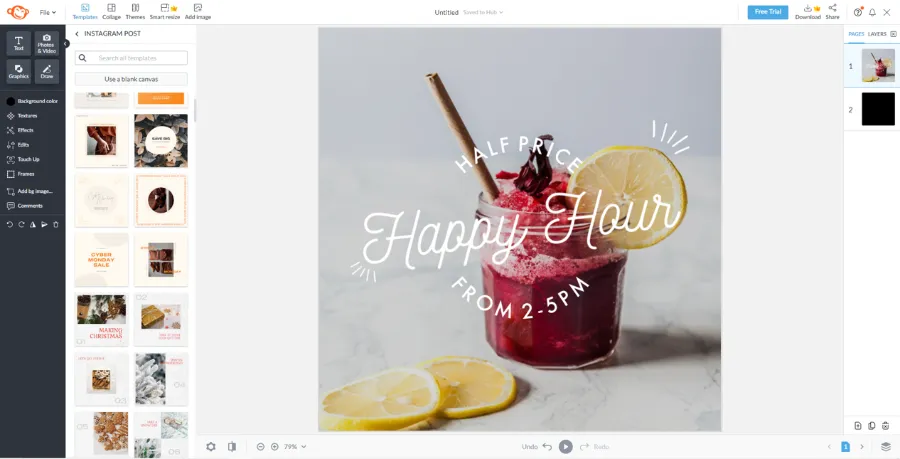Viewport: 900px width, 459px height.
Task: Select the Text tool
Action: pyautogui.click(x=19, y=43)
